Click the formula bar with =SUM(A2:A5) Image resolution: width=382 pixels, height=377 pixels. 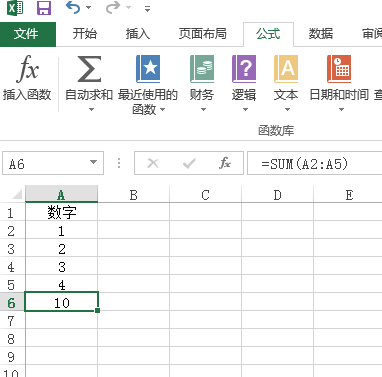pyautogui.click(x=315, y=163)
